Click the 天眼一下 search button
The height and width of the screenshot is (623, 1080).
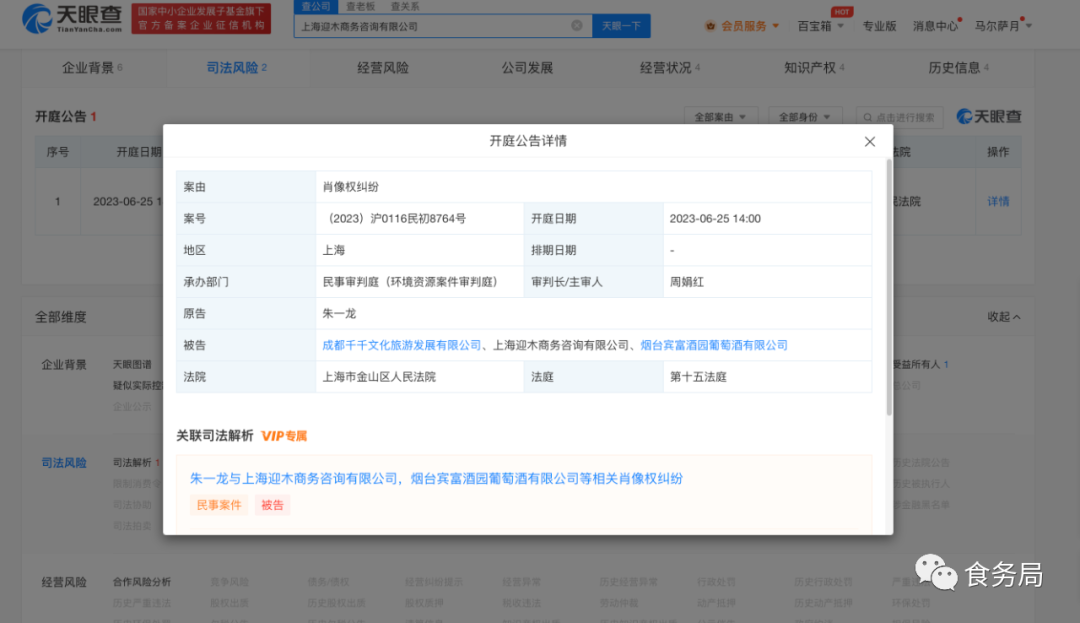(x=621, y=25)
